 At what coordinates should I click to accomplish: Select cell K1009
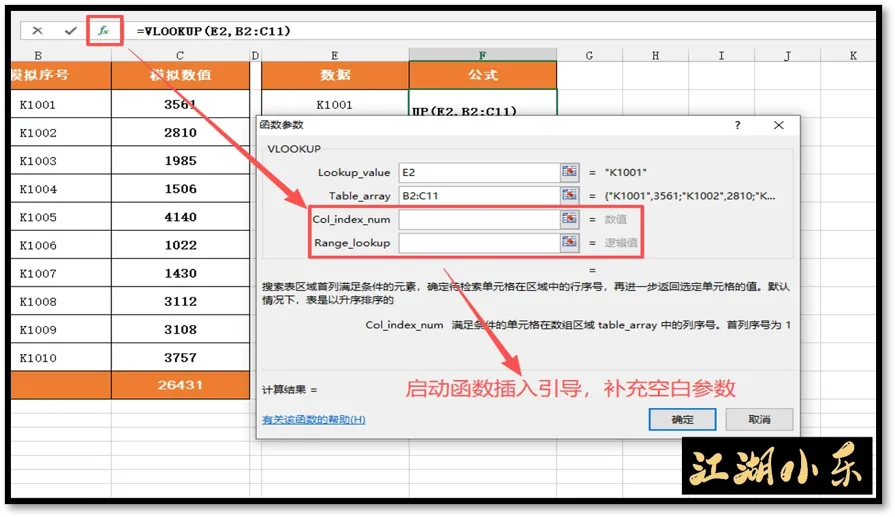[x=61, y=329]
